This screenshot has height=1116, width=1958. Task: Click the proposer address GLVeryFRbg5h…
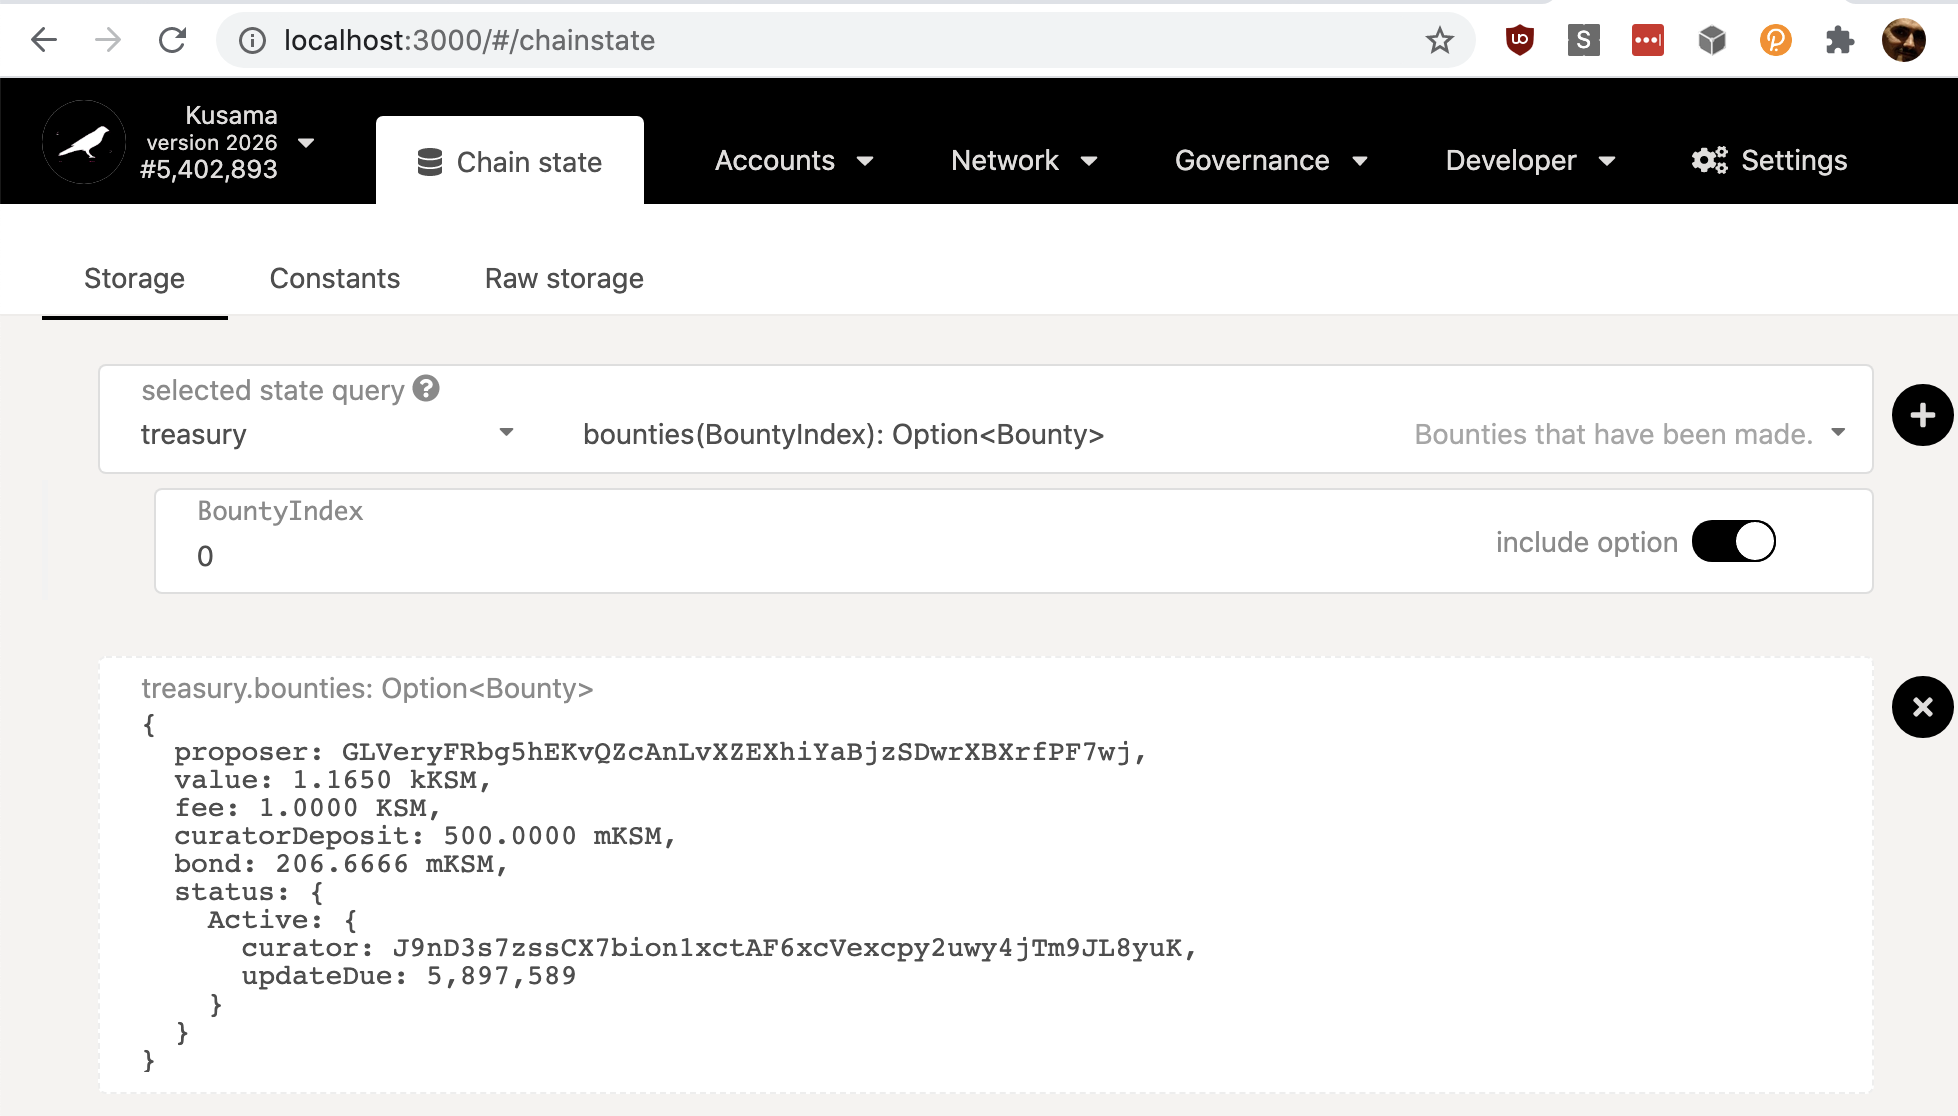tap(735, 752)
